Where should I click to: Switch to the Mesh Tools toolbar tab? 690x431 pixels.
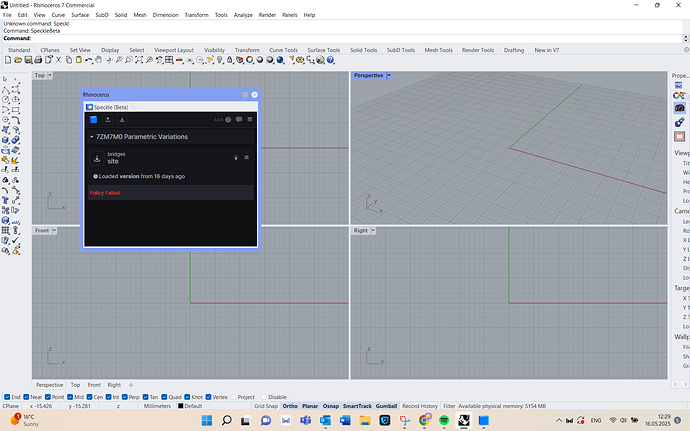[438, 50]
